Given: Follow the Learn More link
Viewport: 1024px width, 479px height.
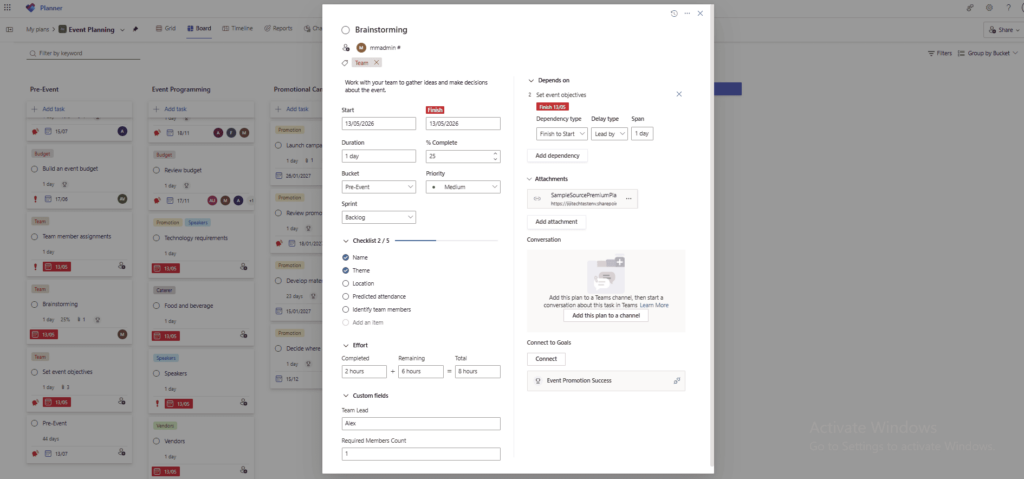Looking at the screenshot, I should (654, 305).
